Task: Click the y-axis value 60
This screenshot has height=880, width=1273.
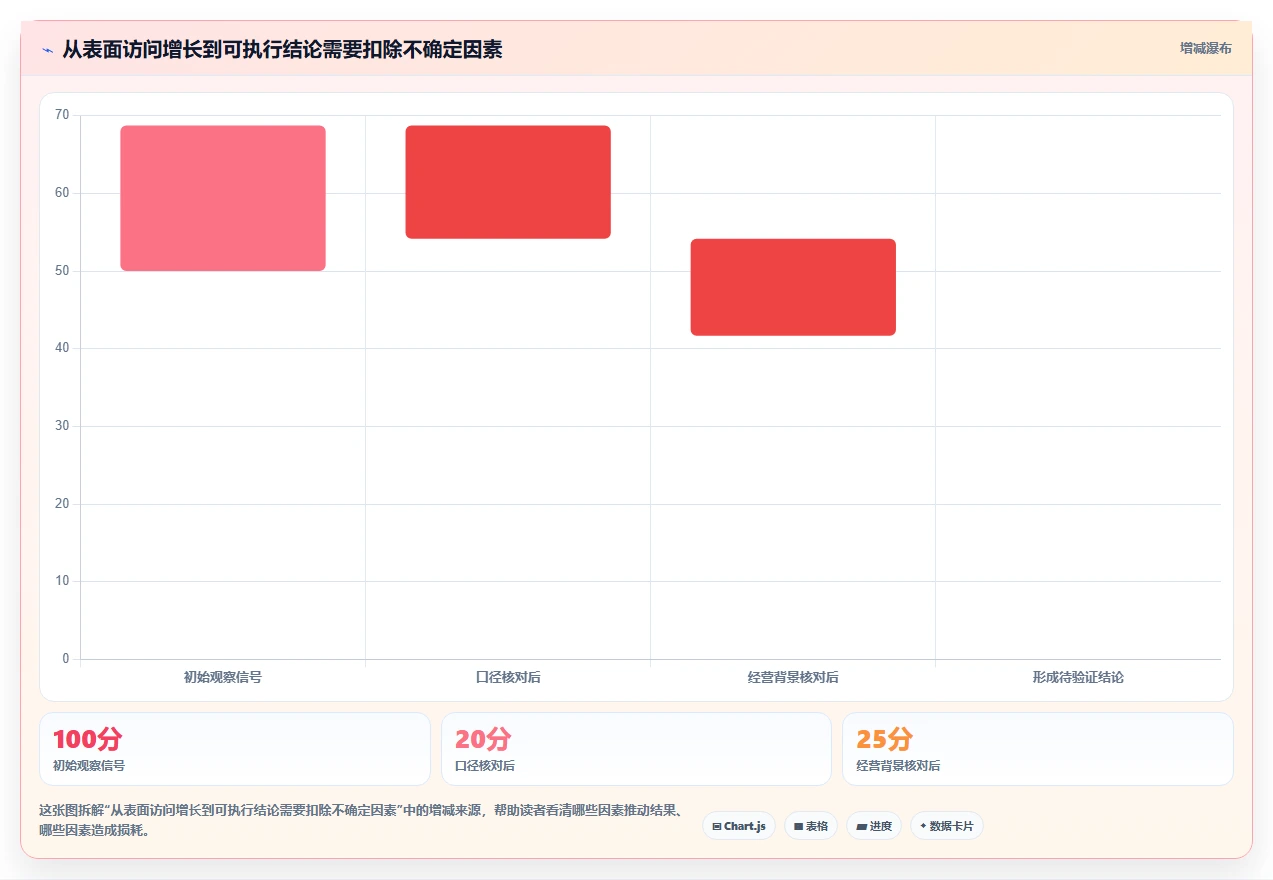Action: tap(62, 193)
